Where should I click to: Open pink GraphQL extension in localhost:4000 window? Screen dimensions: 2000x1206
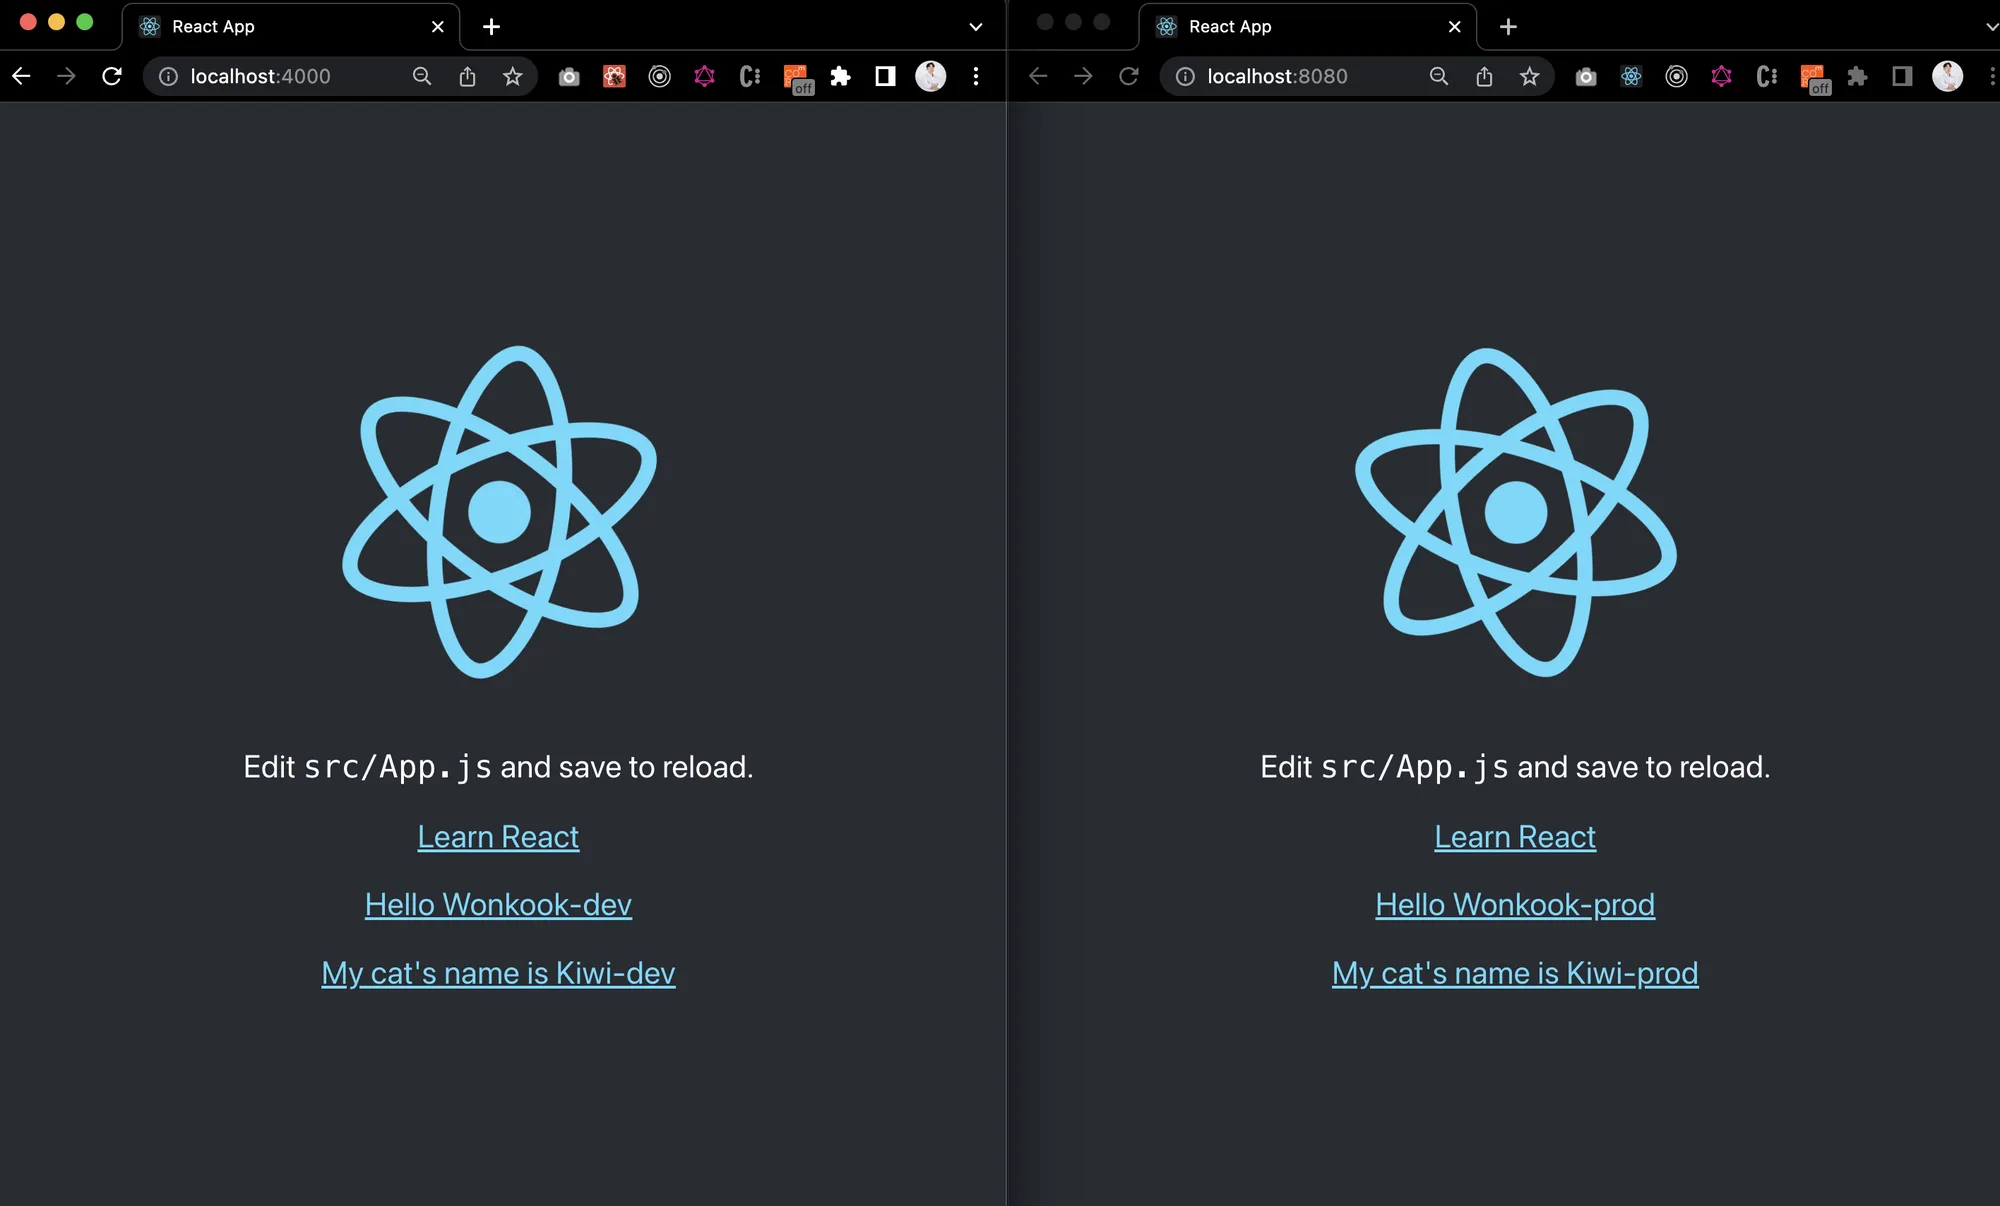pyautogui.click(x=705, y=76)
